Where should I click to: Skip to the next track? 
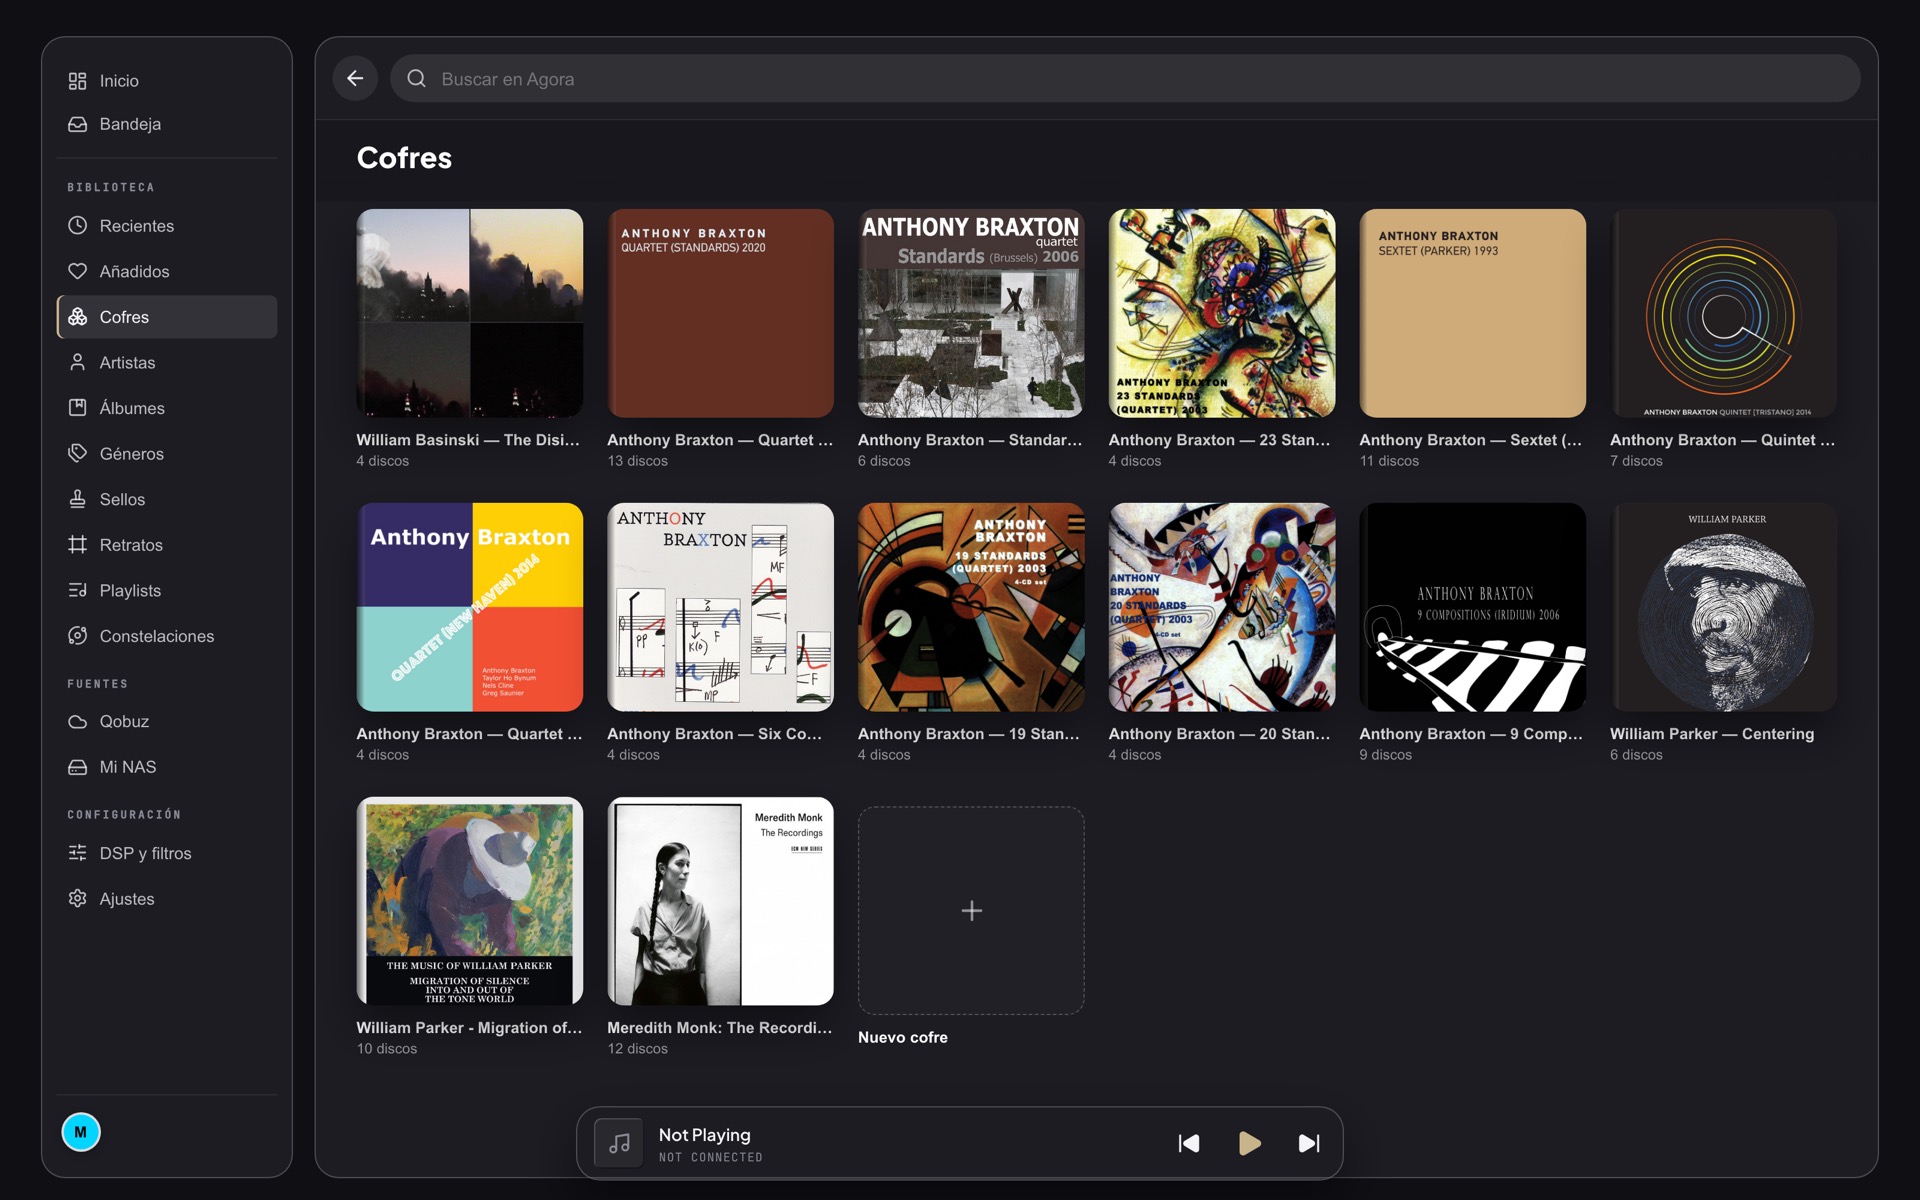coord(1309,1143)
